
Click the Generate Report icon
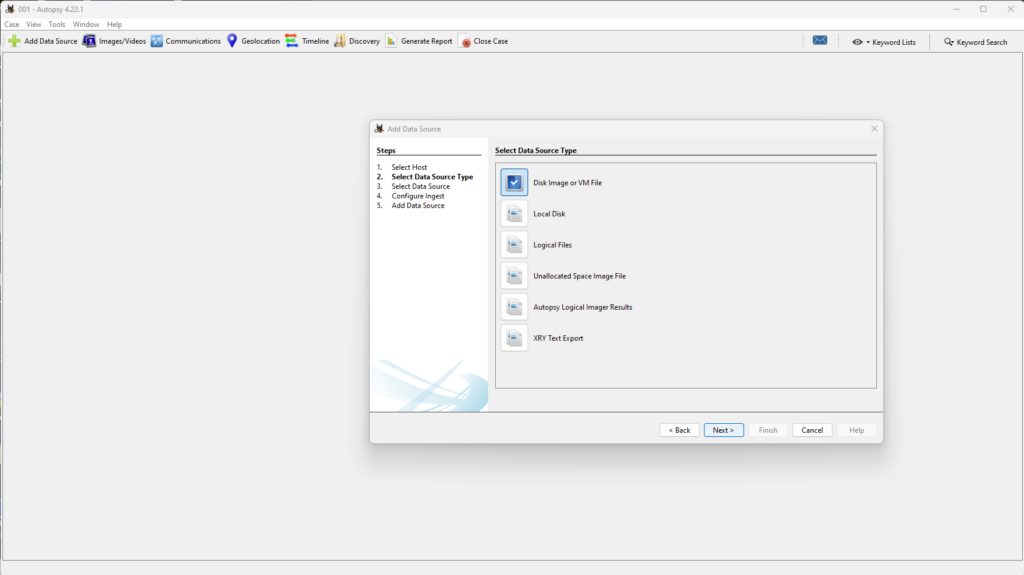coord(392,41)
